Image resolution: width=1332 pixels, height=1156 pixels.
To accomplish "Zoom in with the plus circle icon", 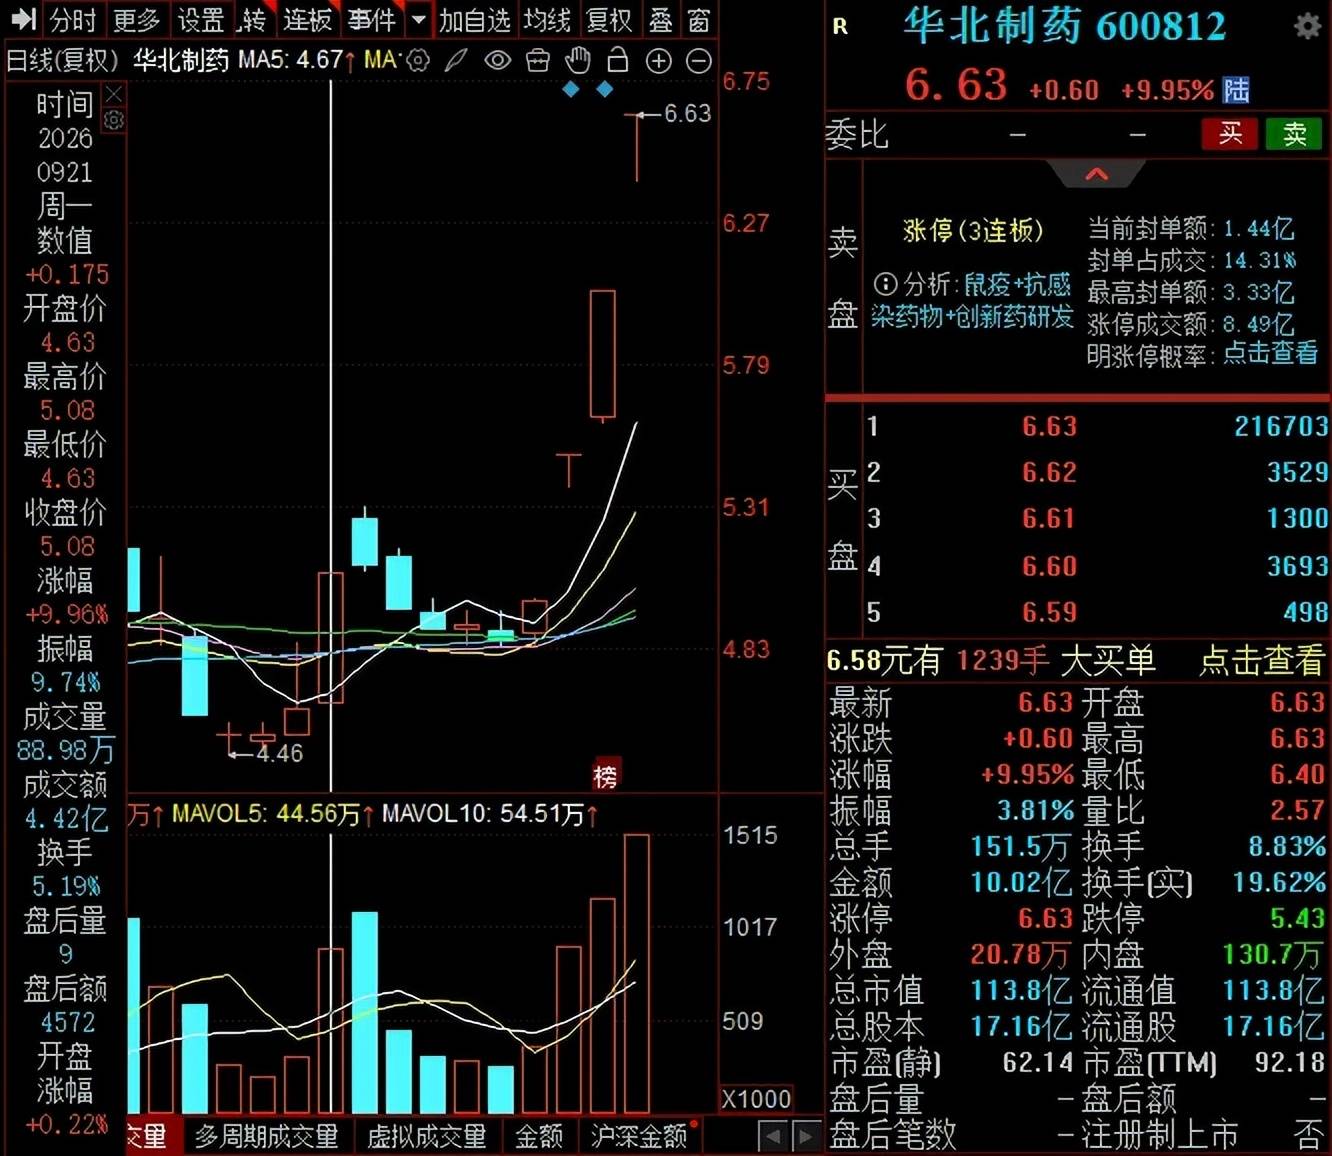I will click(658, 61).
